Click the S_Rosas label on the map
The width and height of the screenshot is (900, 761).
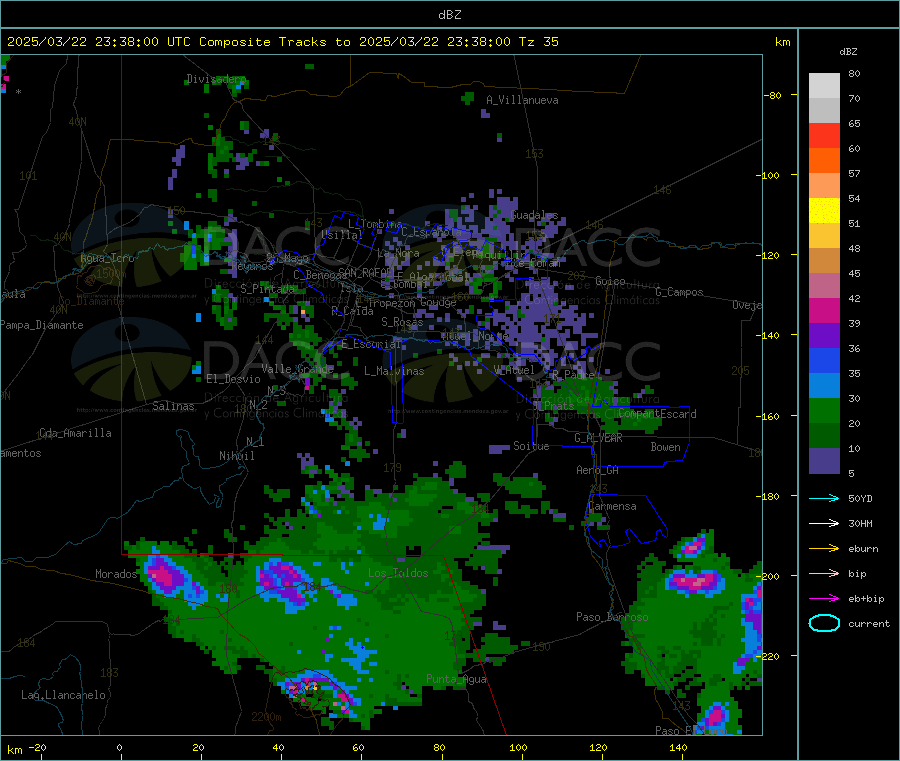pyautogui.click(x=402, y=322)
